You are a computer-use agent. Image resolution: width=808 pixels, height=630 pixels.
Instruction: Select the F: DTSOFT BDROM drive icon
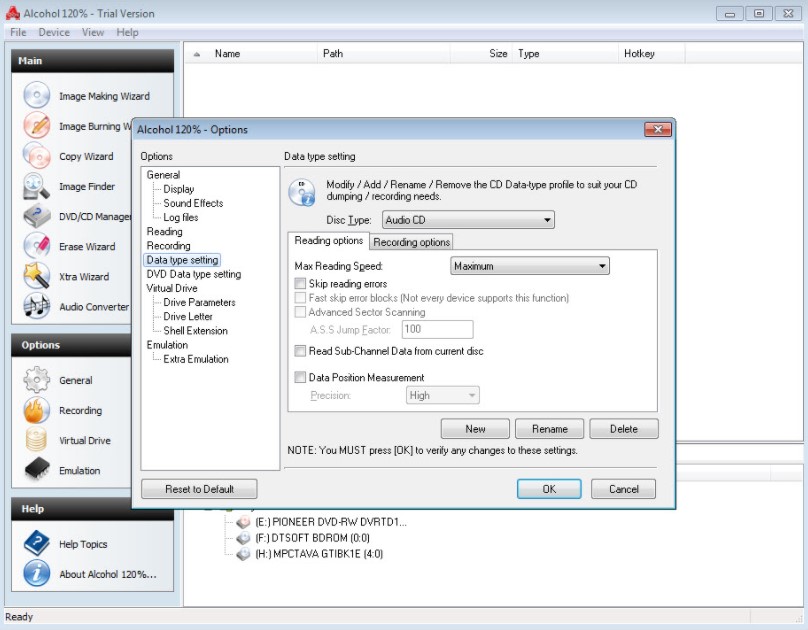coord(243,538)
